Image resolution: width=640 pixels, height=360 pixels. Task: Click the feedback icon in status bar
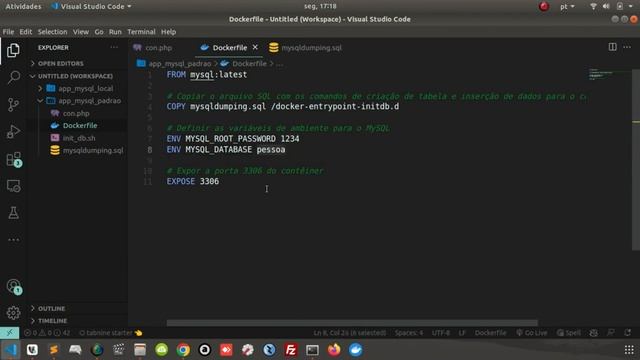click(611, 333)
